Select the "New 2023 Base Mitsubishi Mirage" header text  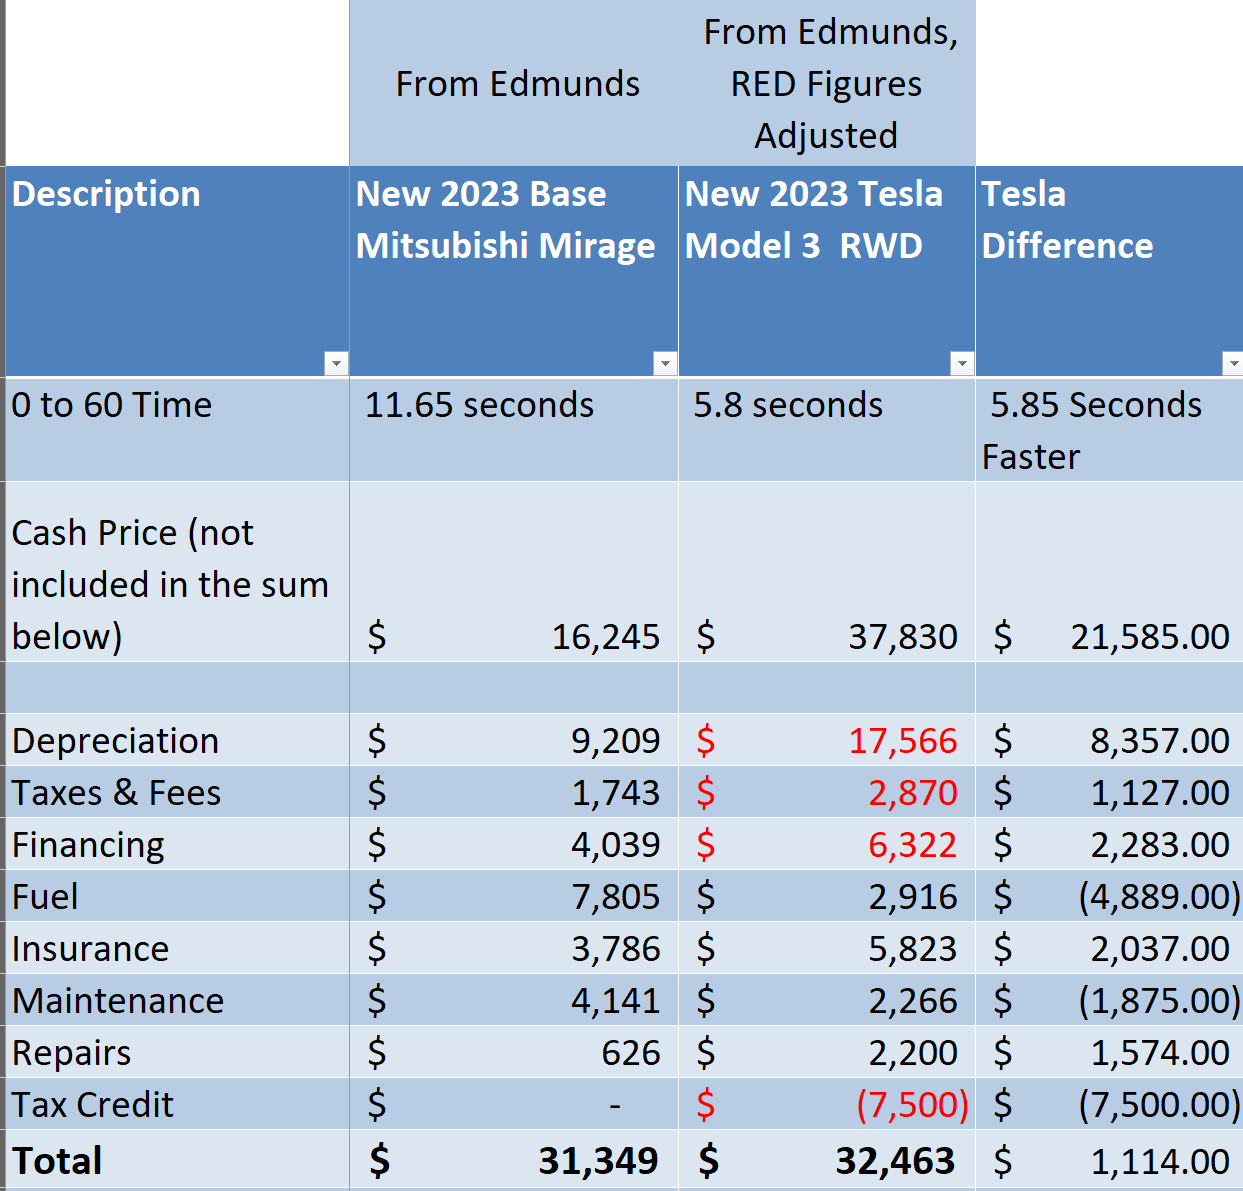coord(506,220)
